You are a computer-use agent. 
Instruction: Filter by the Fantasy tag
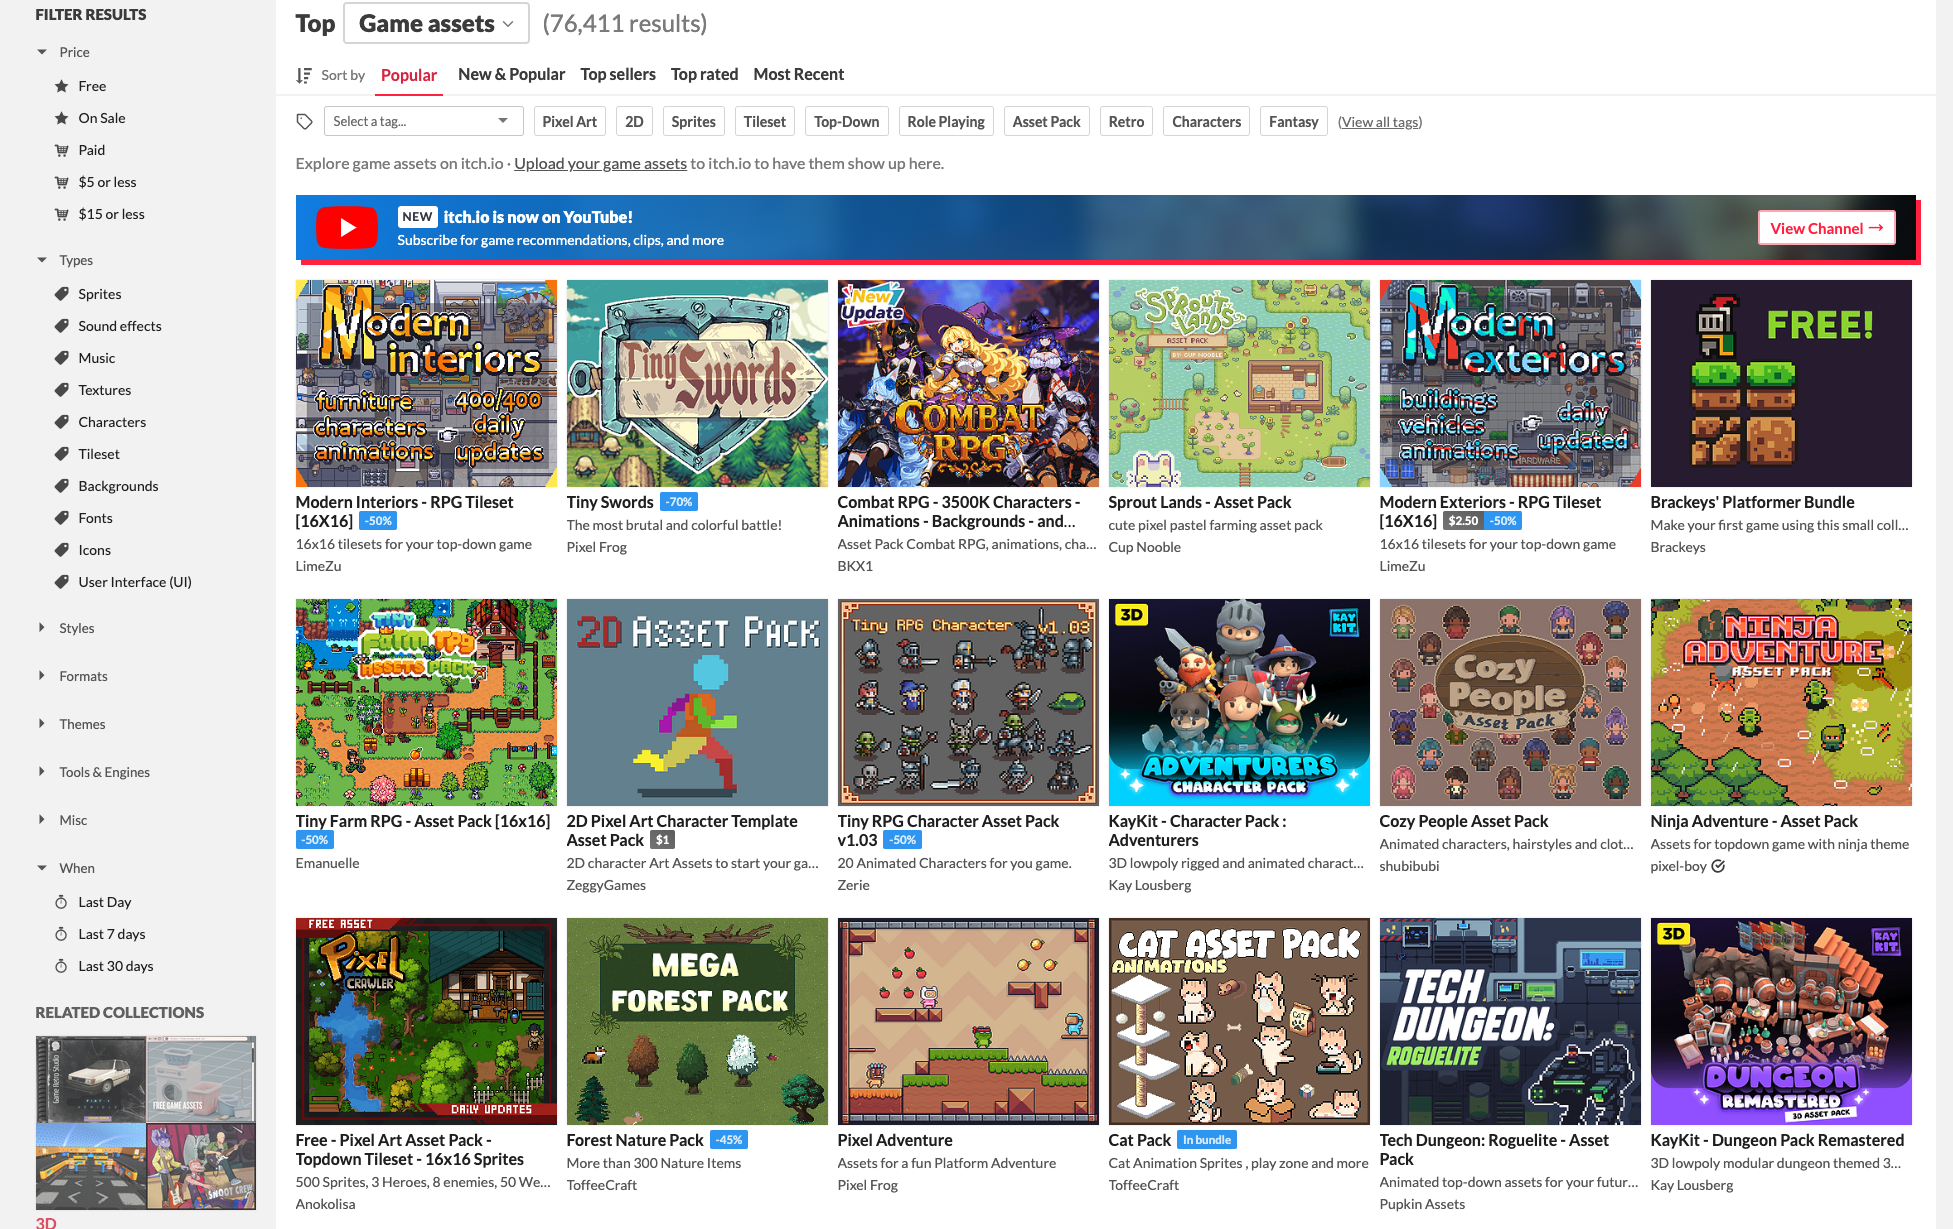tap(1293, 122)
